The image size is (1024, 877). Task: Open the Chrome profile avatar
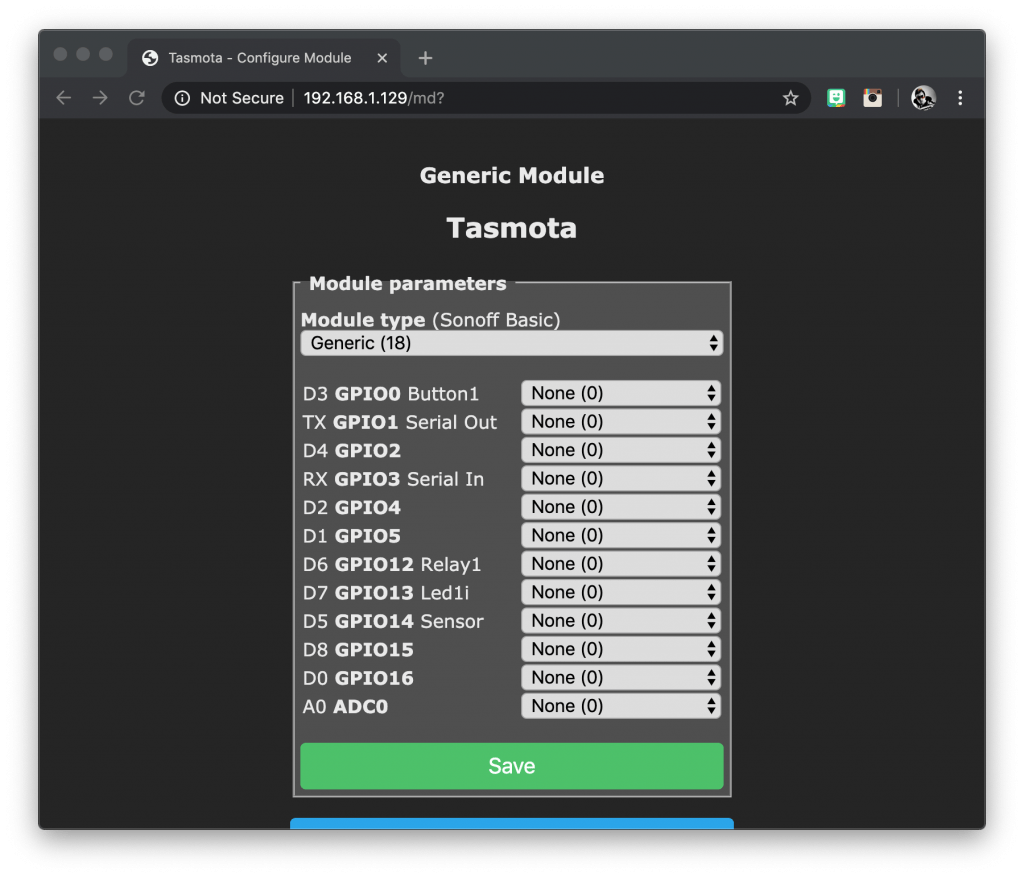(923, 98)
